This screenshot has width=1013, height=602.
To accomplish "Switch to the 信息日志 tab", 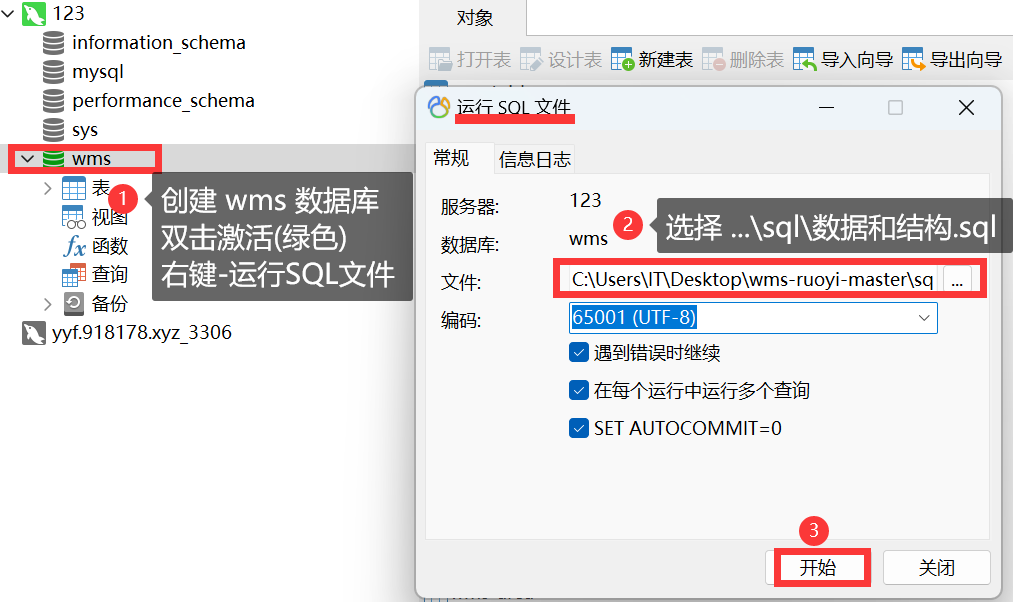I will pyautogui.click(x=534, y=159).
